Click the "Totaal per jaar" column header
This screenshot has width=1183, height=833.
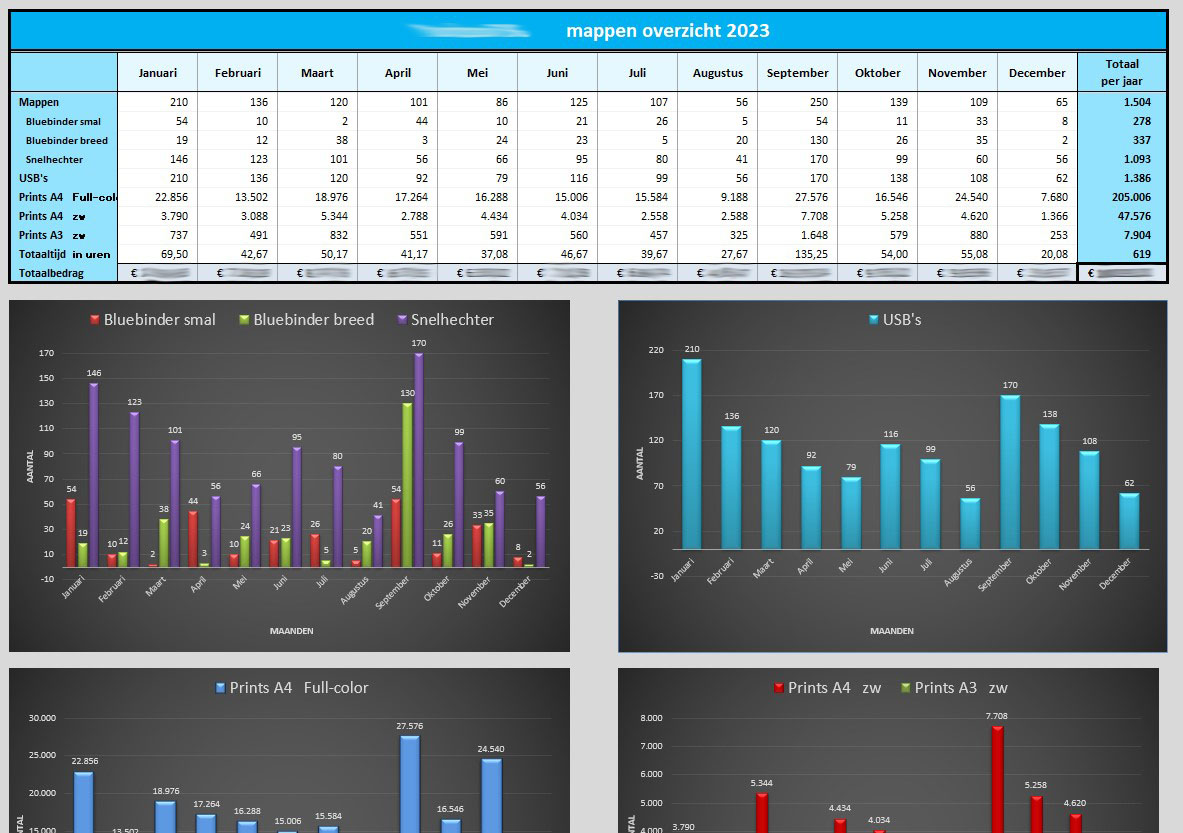point(1122,72)
